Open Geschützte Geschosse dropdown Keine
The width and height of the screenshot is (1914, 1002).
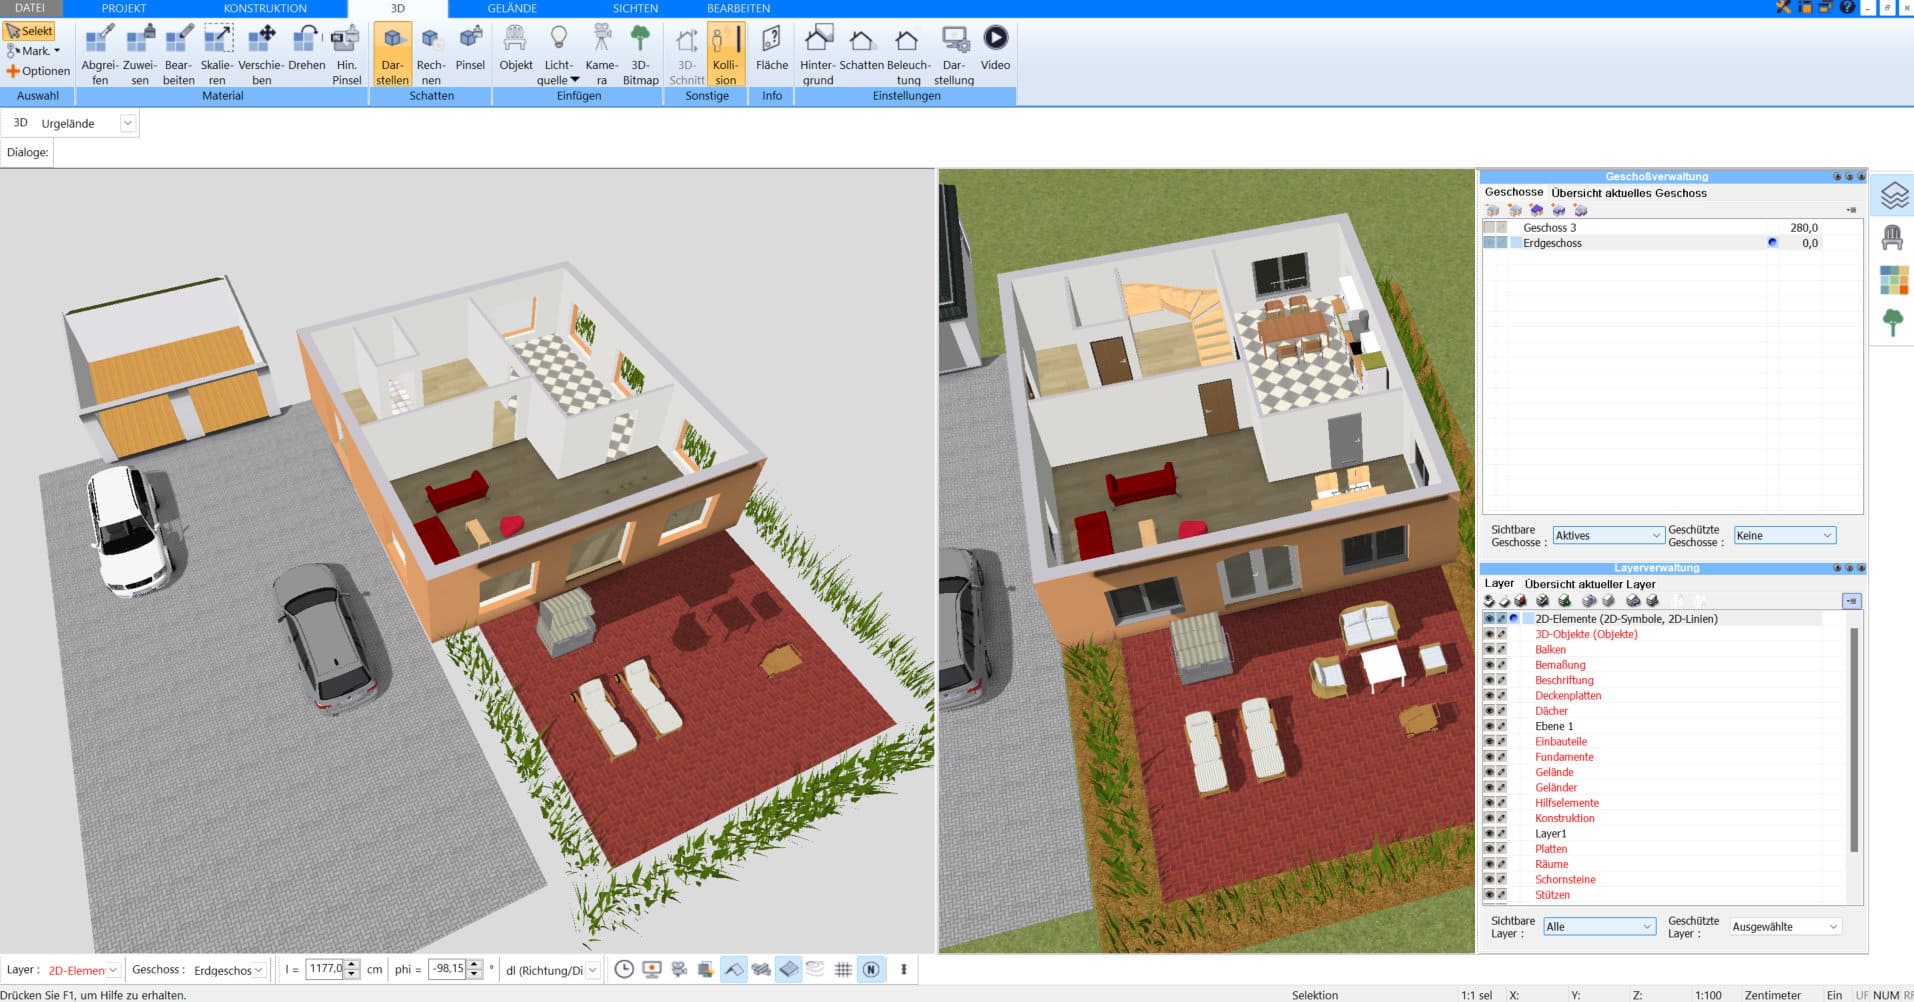pyautogui.click(x=1785, y=535)
